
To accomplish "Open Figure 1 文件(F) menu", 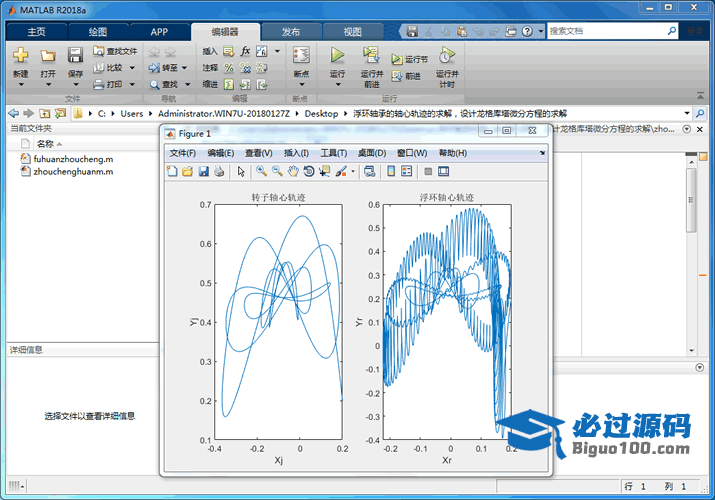I will [183, 153].
